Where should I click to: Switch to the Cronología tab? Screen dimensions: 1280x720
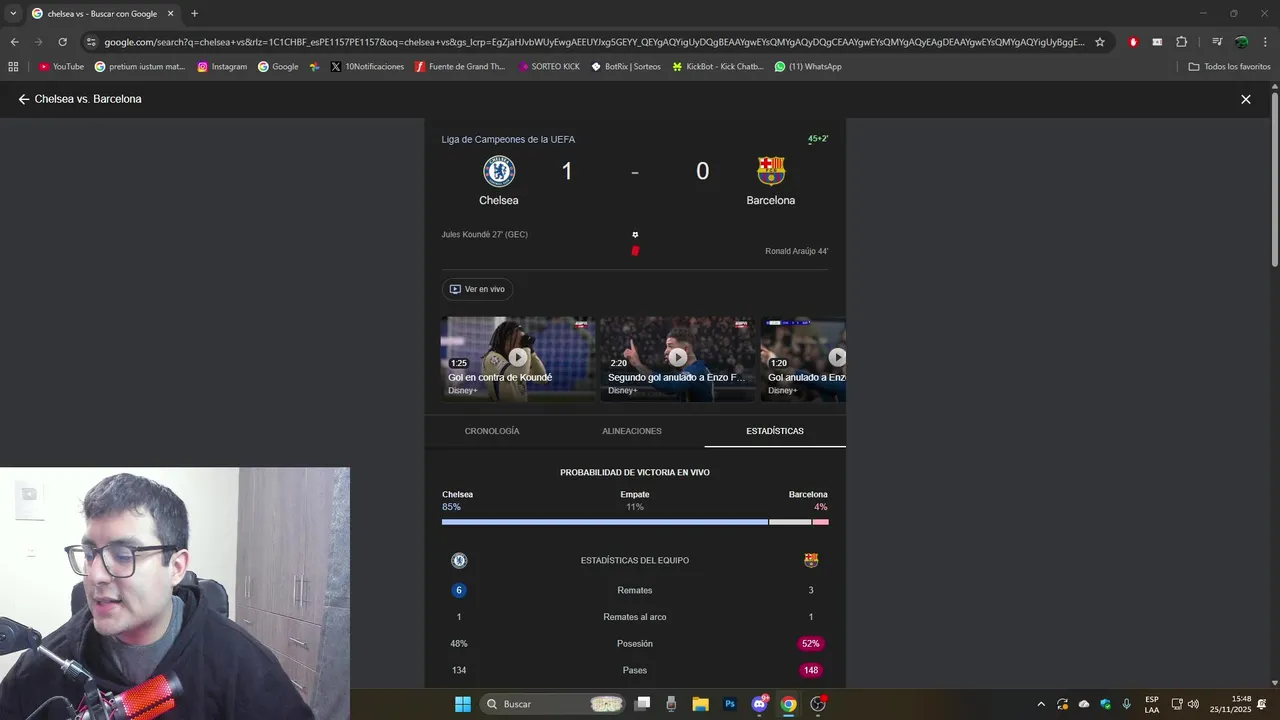[x=492, y=431]
